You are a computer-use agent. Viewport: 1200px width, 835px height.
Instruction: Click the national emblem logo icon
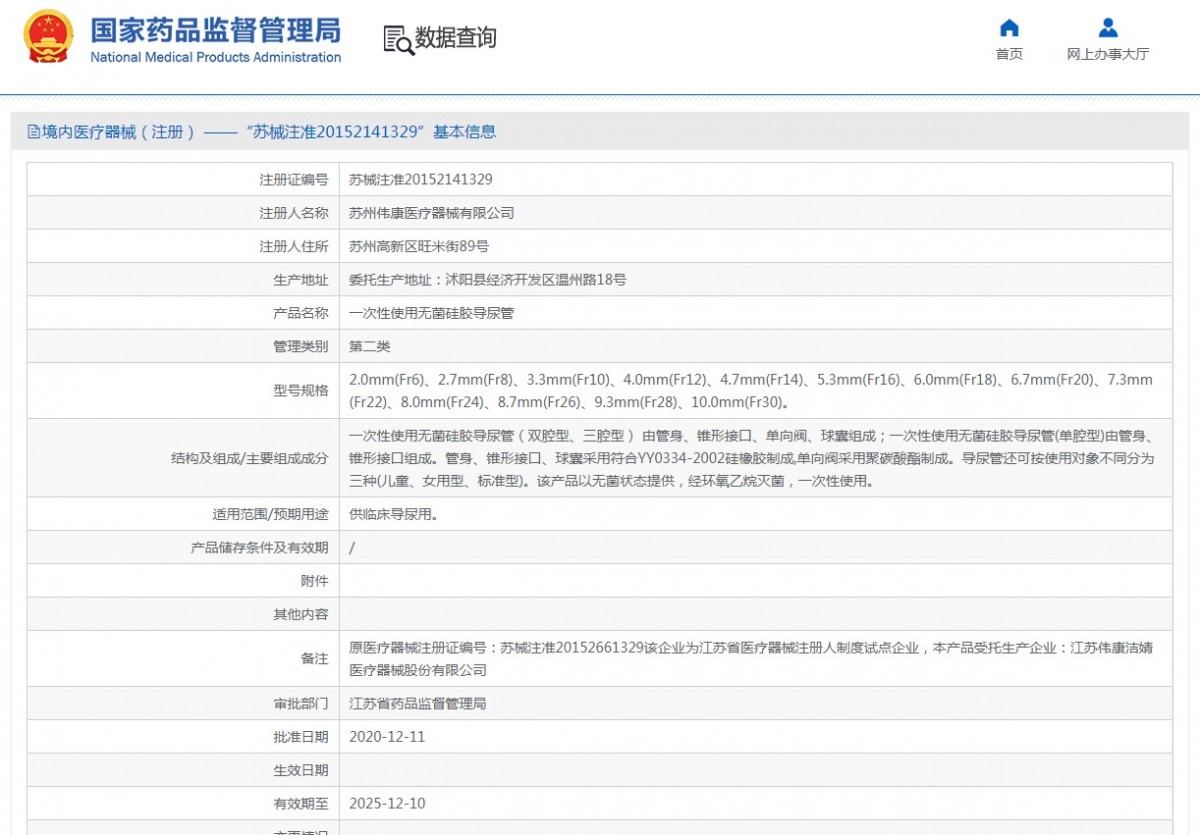pos(48,37)
